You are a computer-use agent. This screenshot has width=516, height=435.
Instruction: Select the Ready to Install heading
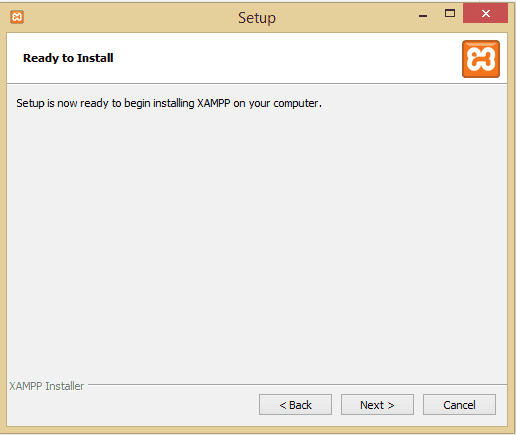click(68, 58)
